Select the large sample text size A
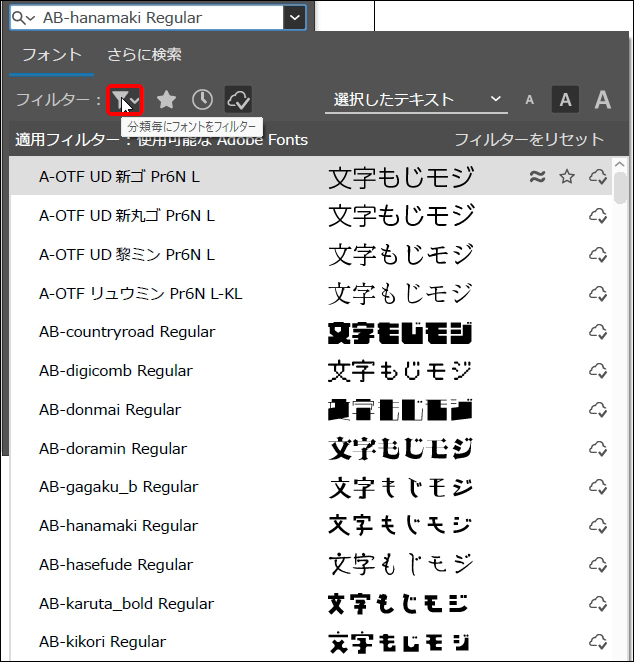Viewport: 634px width, 662px height. (602, 100)
